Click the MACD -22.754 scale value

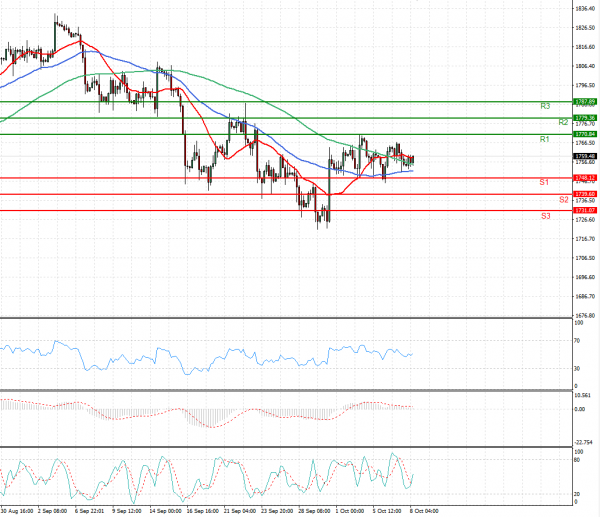pos(583,443)
